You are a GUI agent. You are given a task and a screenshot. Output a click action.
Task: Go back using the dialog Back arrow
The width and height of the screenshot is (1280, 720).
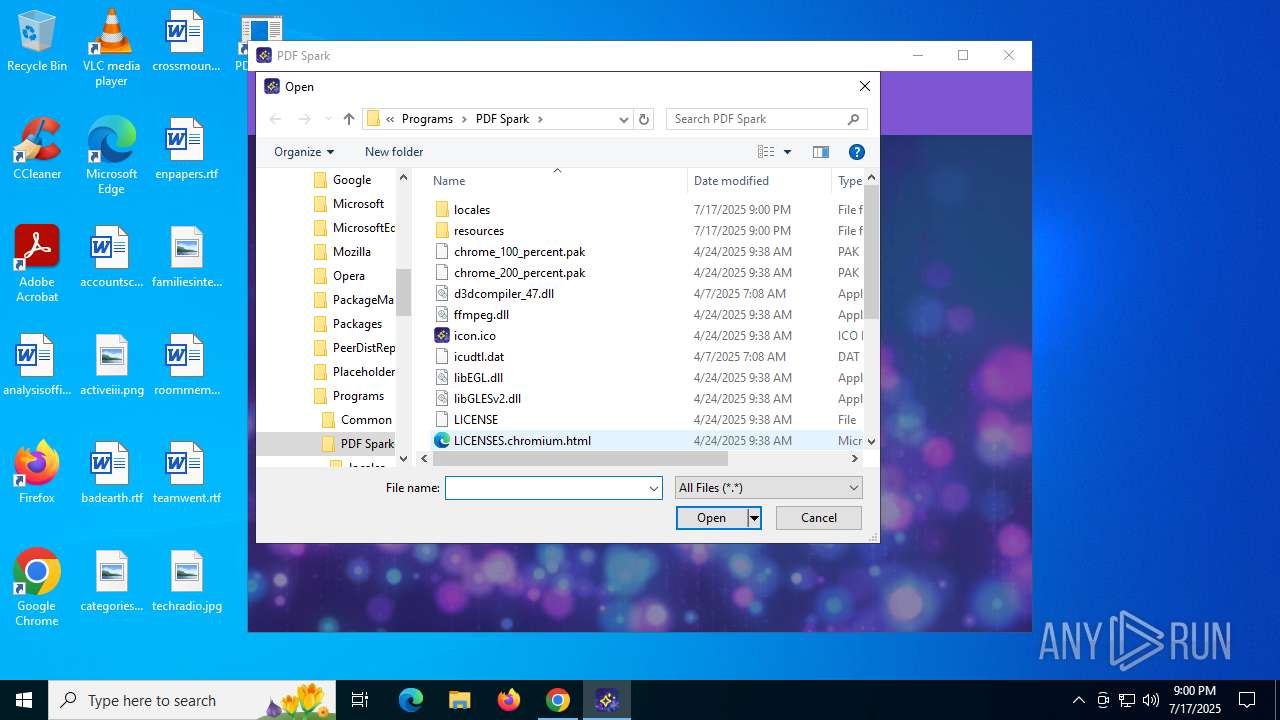[275, 119]
